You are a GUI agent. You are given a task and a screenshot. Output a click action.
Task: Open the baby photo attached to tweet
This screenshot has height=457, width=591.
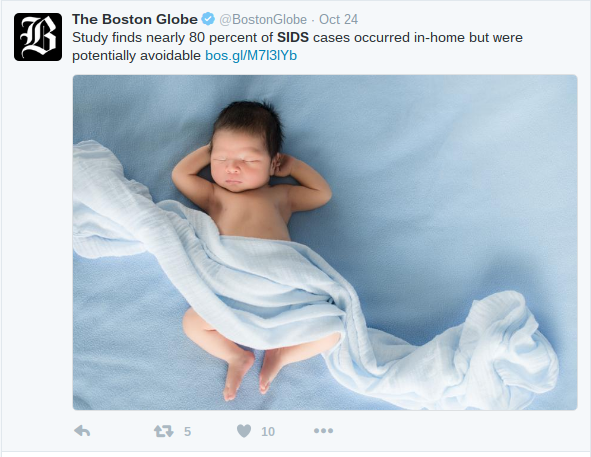[x=325, y=242]
